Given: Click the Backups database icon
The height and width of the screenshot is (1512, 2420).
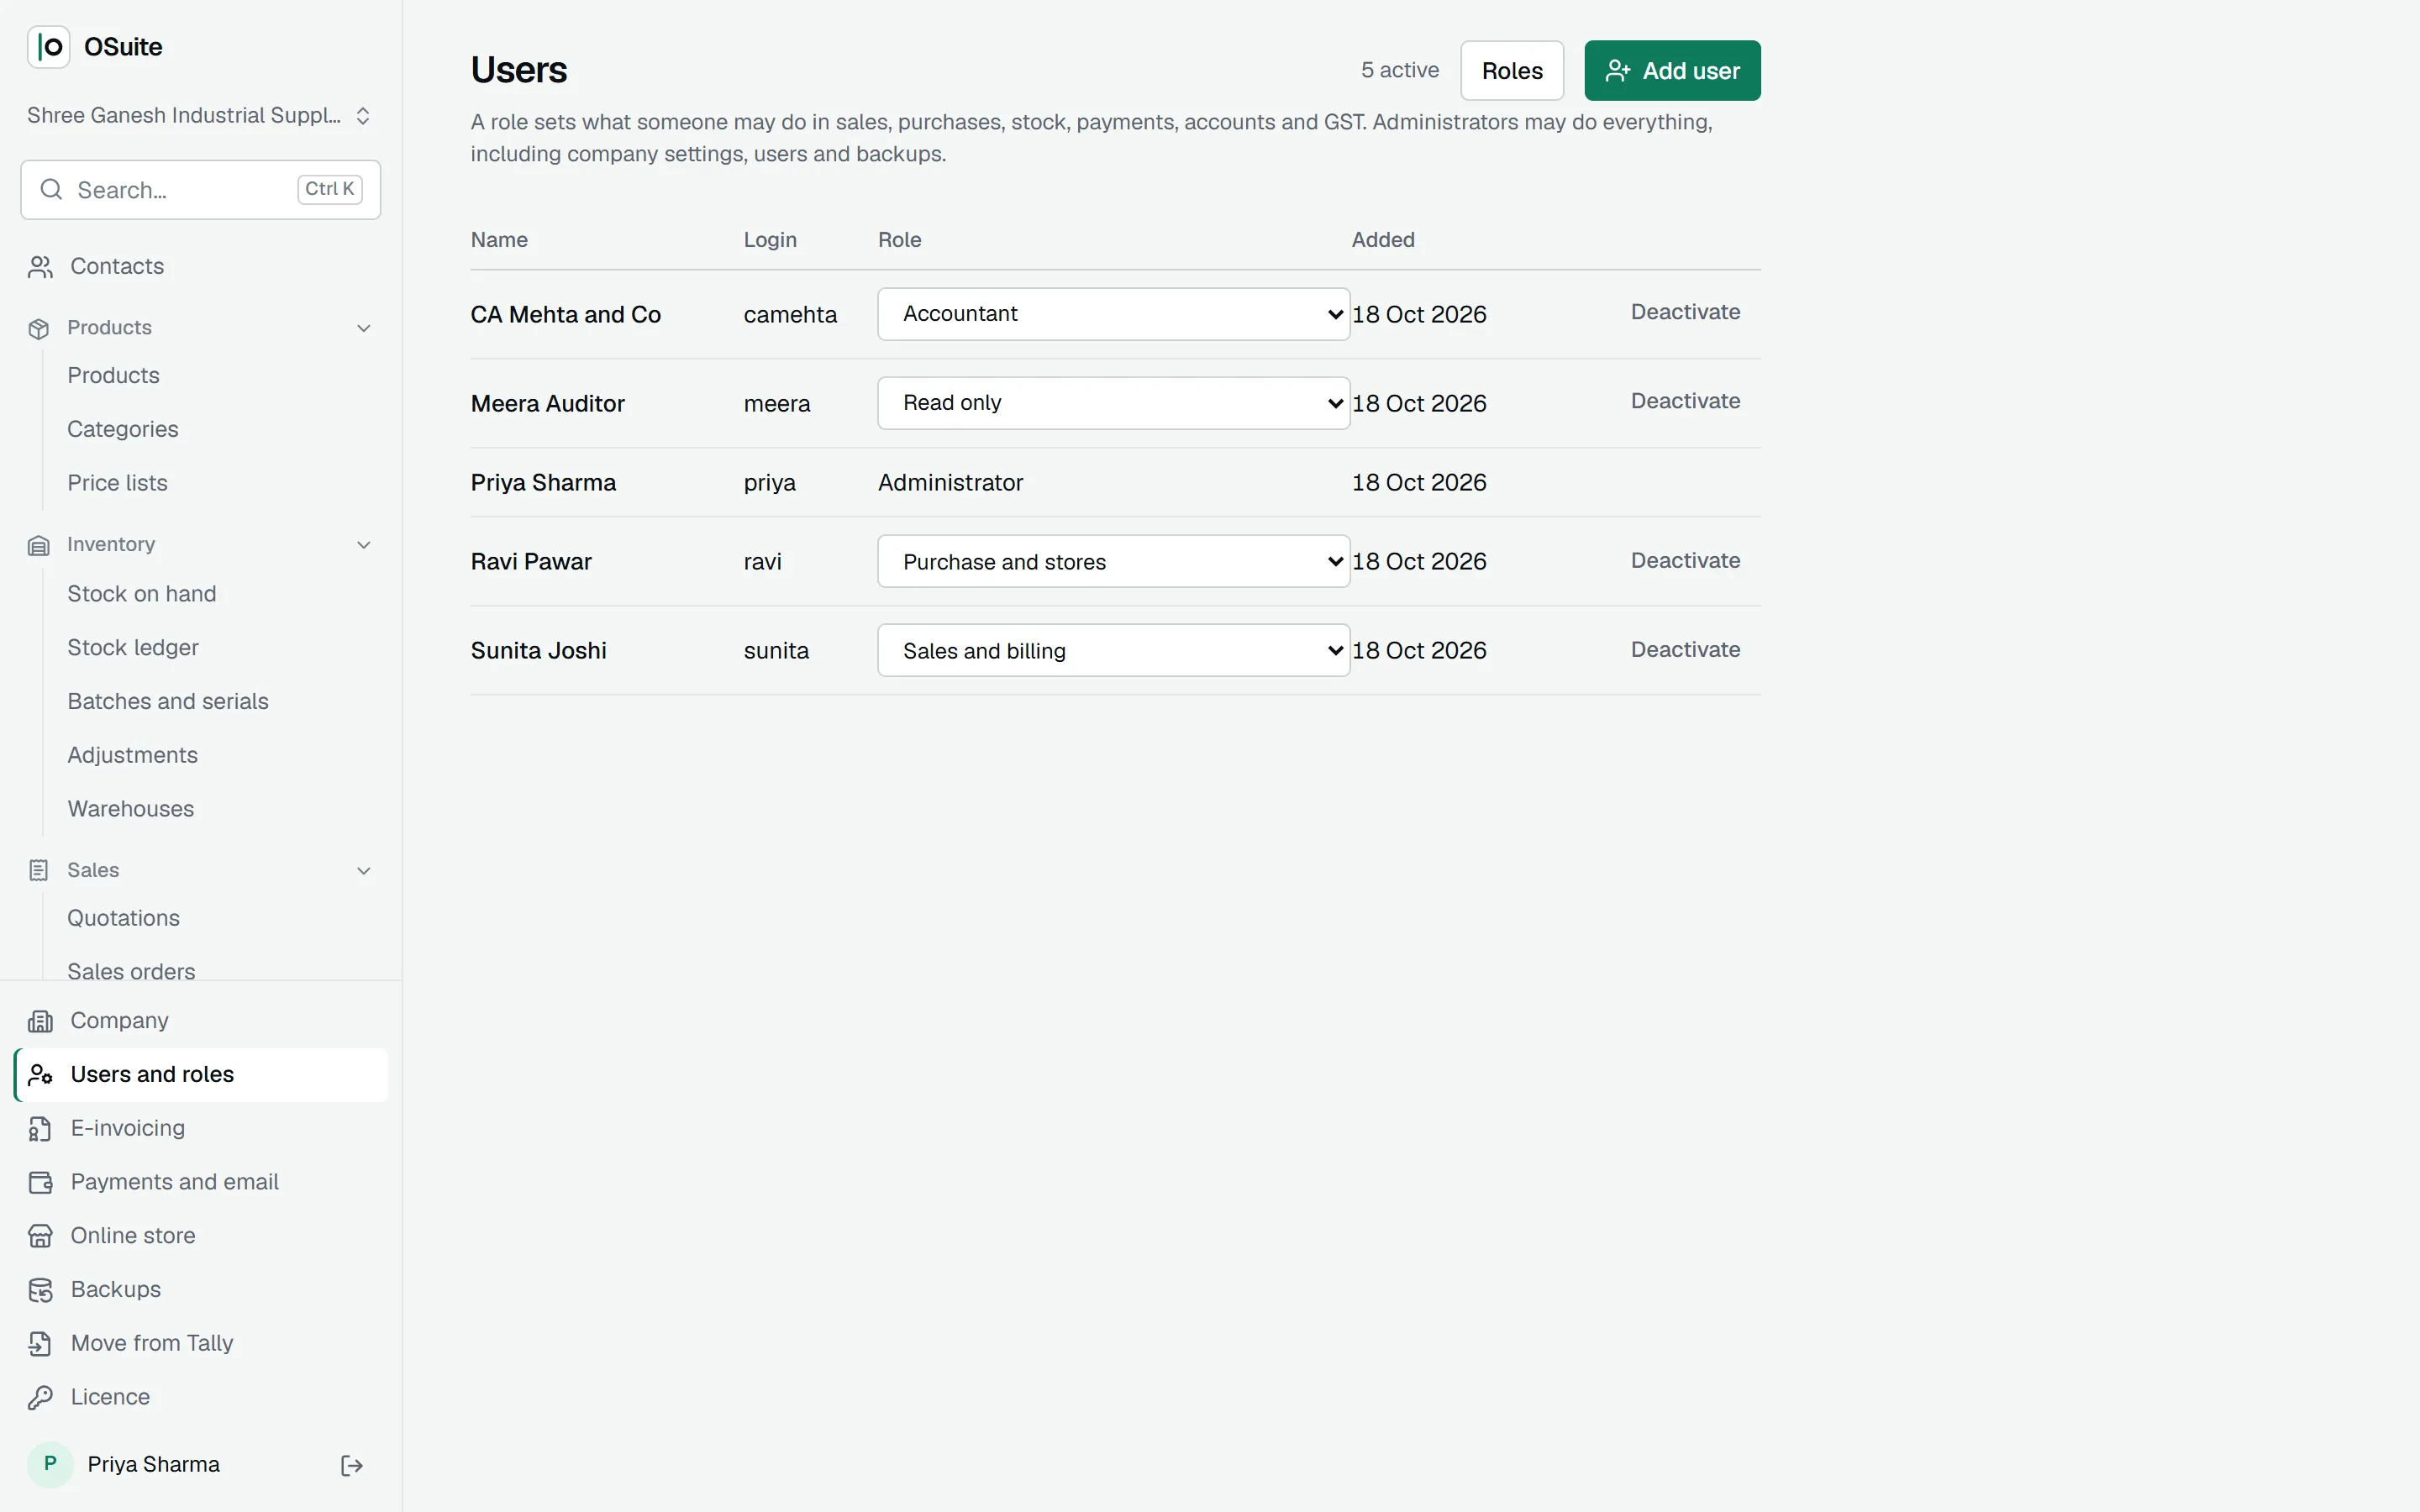Looking at the screenshot, I should click(x=40, y=1291).
